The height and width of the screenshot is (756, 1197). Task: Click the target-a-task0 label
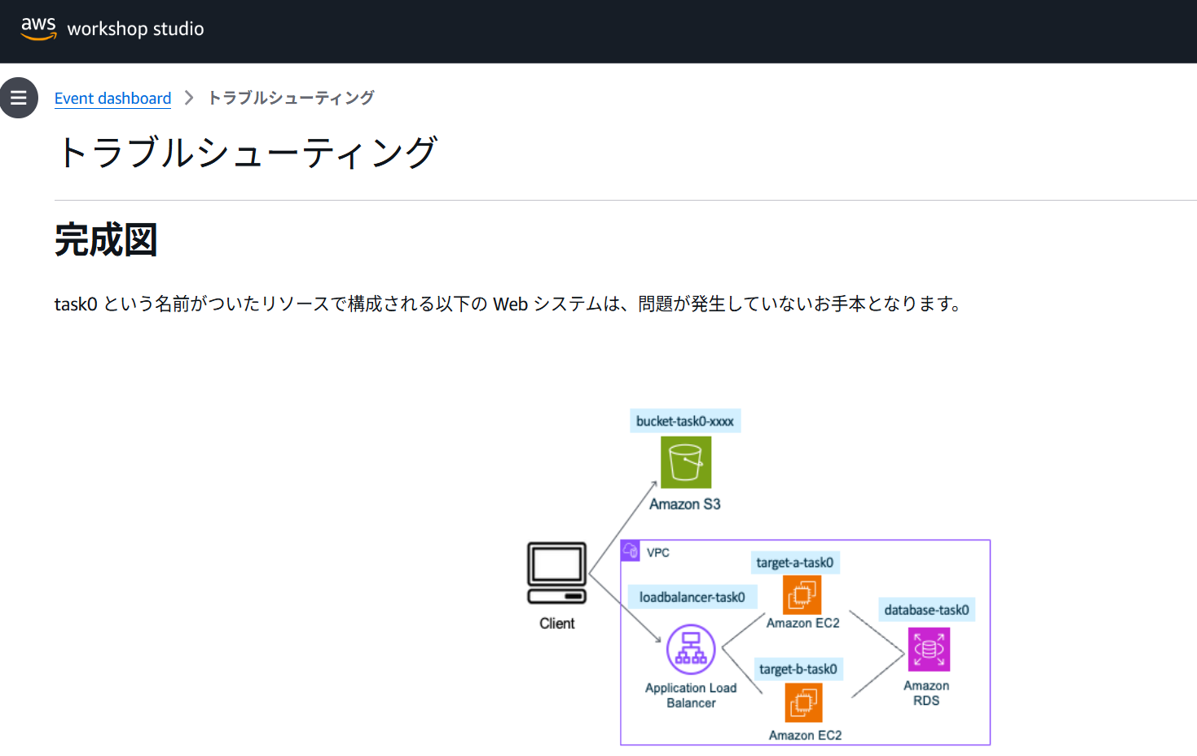(x=796, y=562)
